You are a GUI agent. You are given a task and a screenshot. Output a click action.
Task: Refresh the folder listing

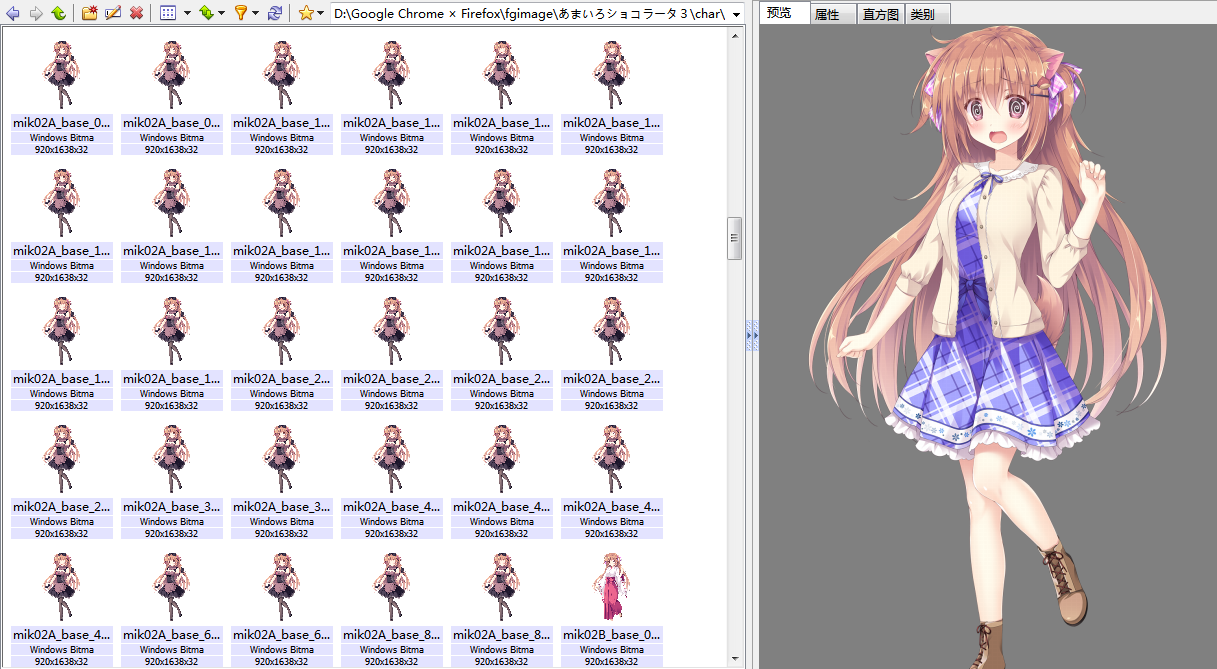pyautogui.click(x=275, y=13)
